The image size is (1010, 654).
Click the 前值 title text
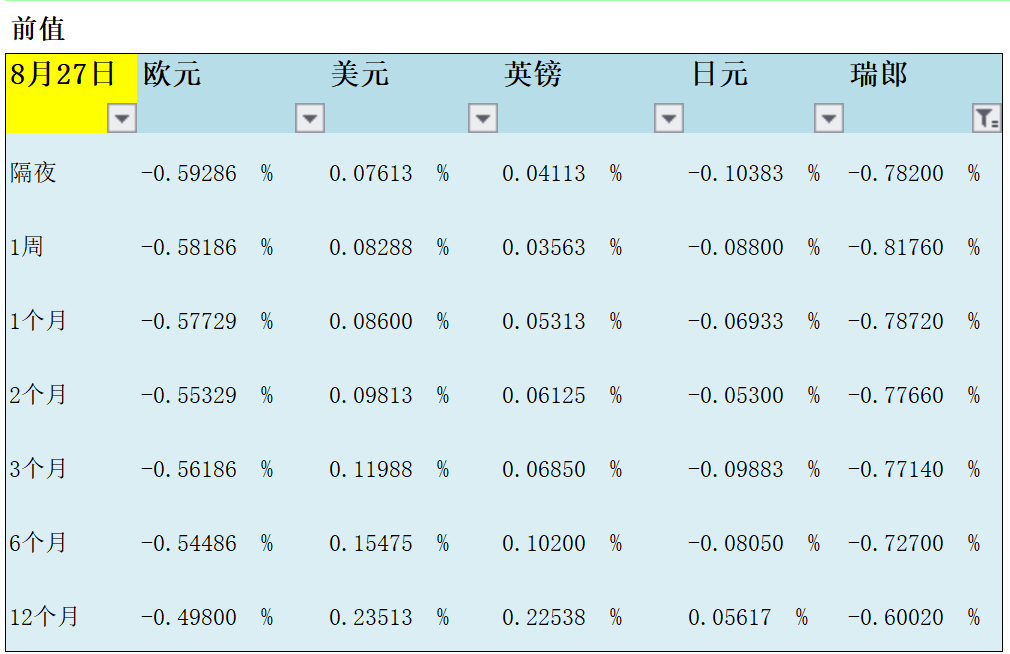click(39, 28)
